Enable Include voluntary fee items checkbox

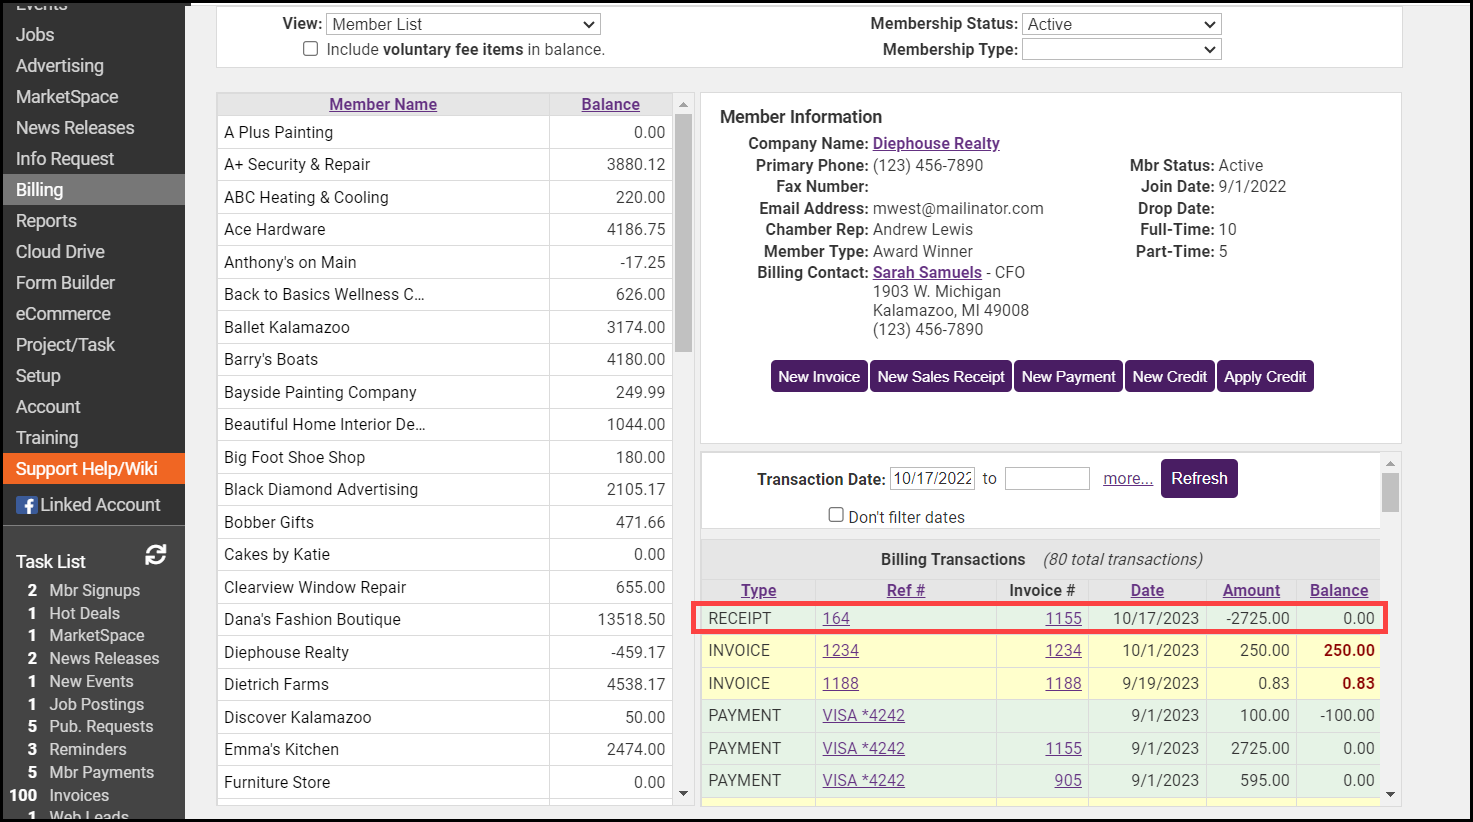coord(311,49)
